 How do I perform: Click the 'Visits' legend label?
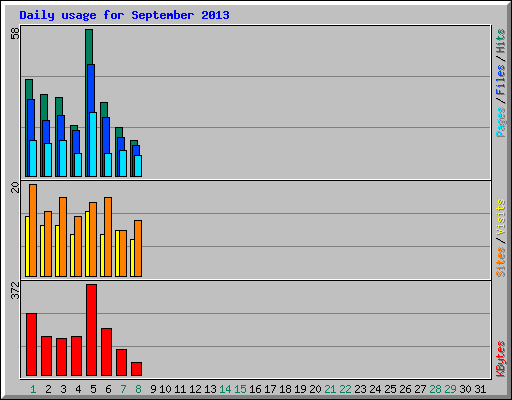tap(501, 218)
